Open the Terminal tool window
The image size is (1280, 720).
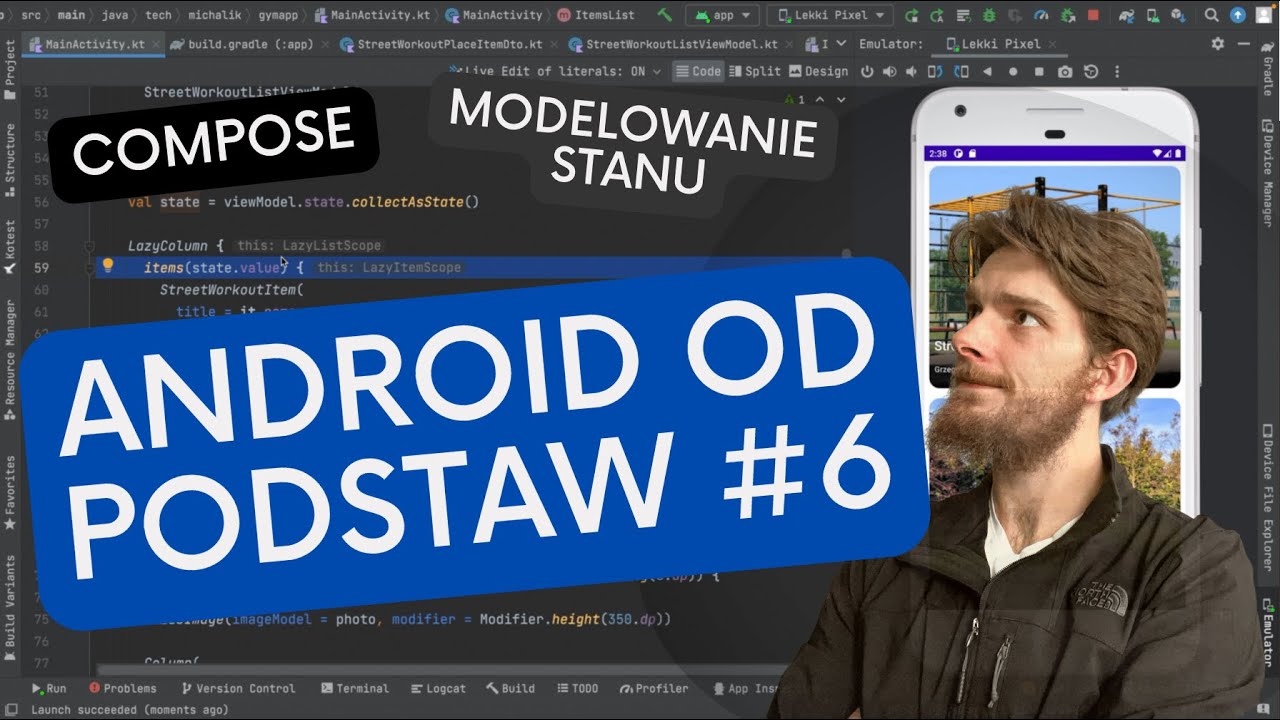(x=355, y=688)
